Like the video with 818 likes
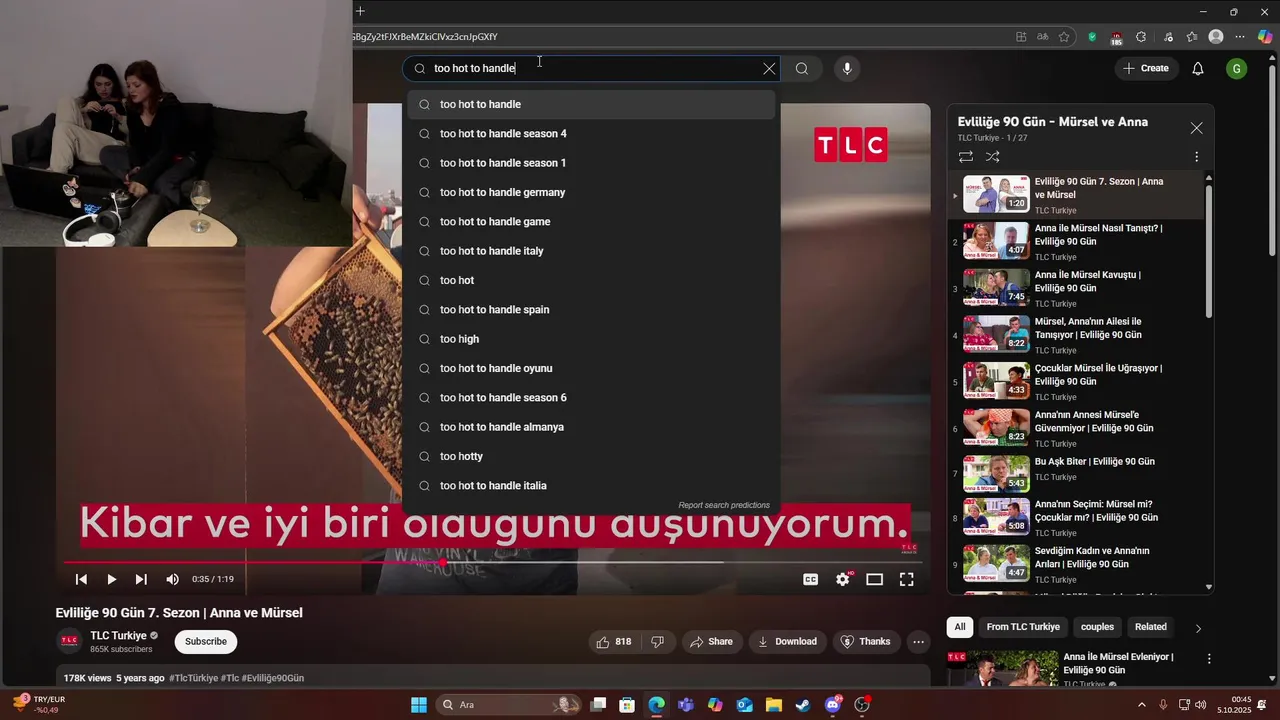This screenshot has width=1280, height=720. click(613, 642)
